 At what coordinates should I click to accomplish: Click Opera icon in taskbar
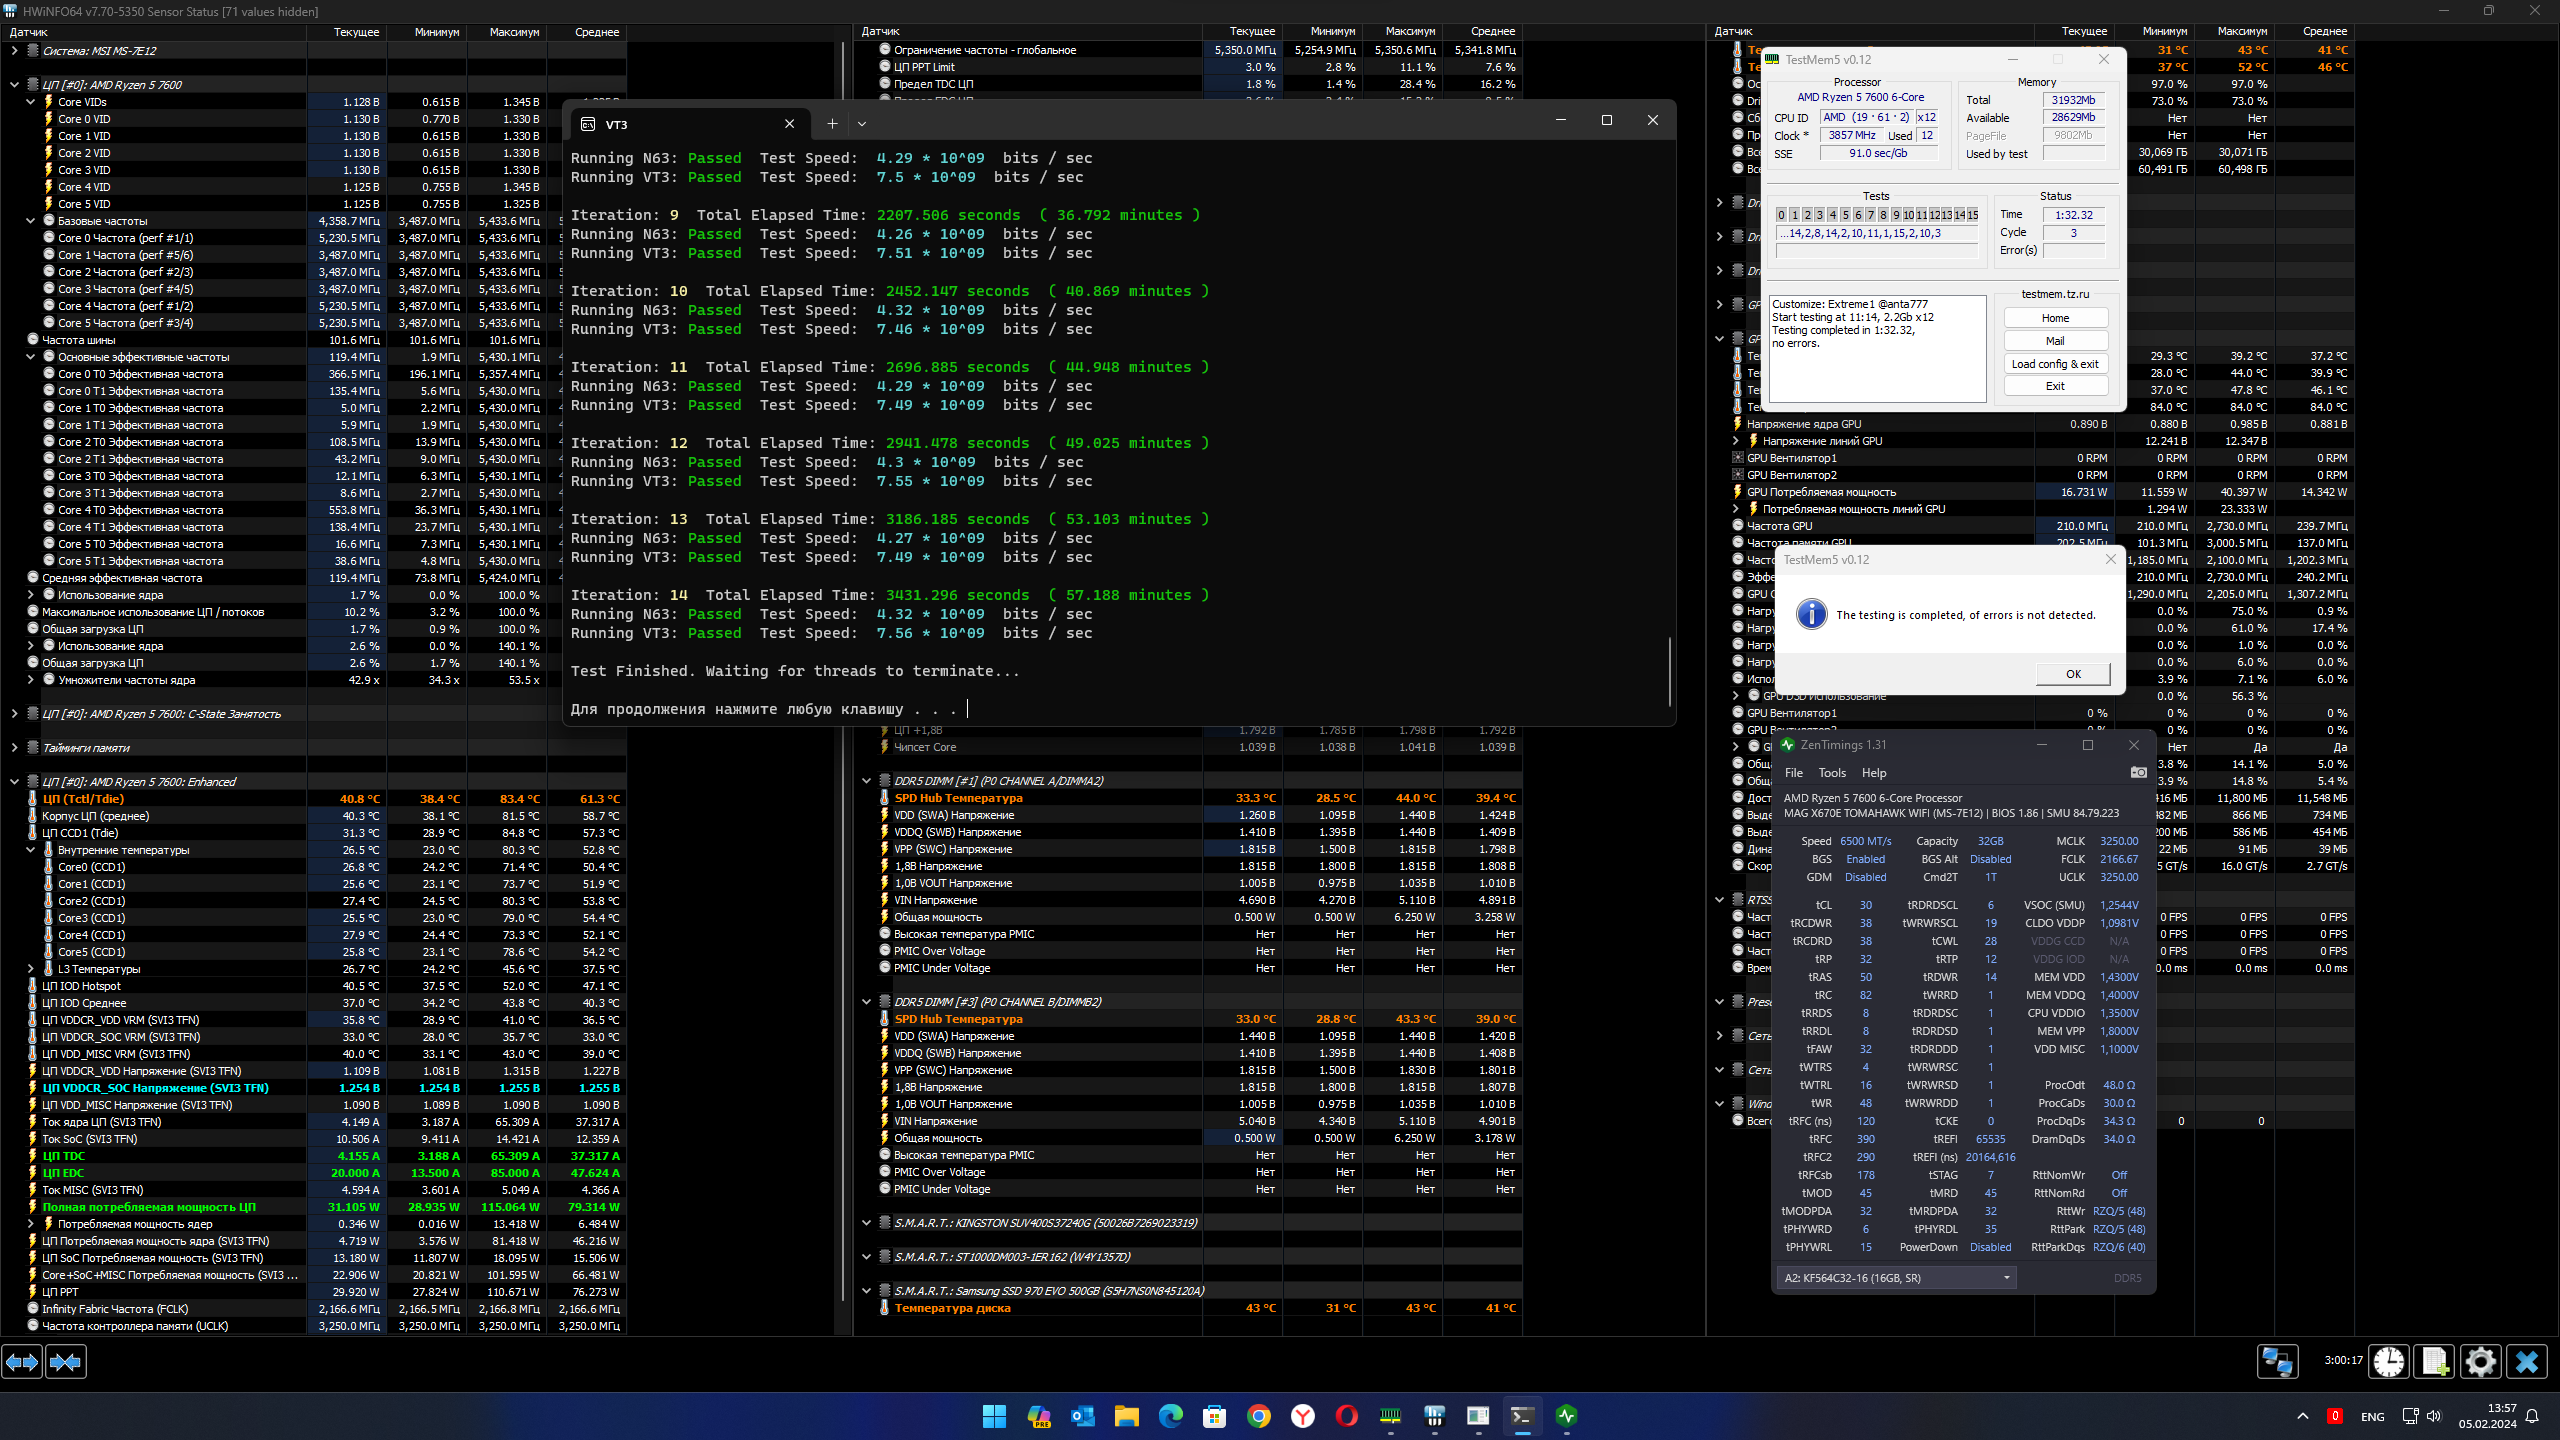tap(1346, 1416)
